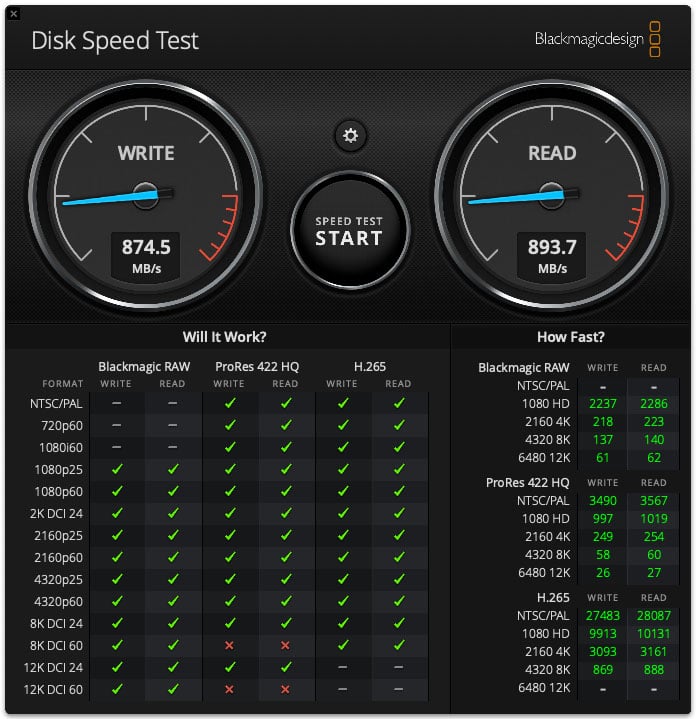Click ProRes 422 HQ read checkmark for 720p60
The image size is (696, 719).
click(286, 425)
